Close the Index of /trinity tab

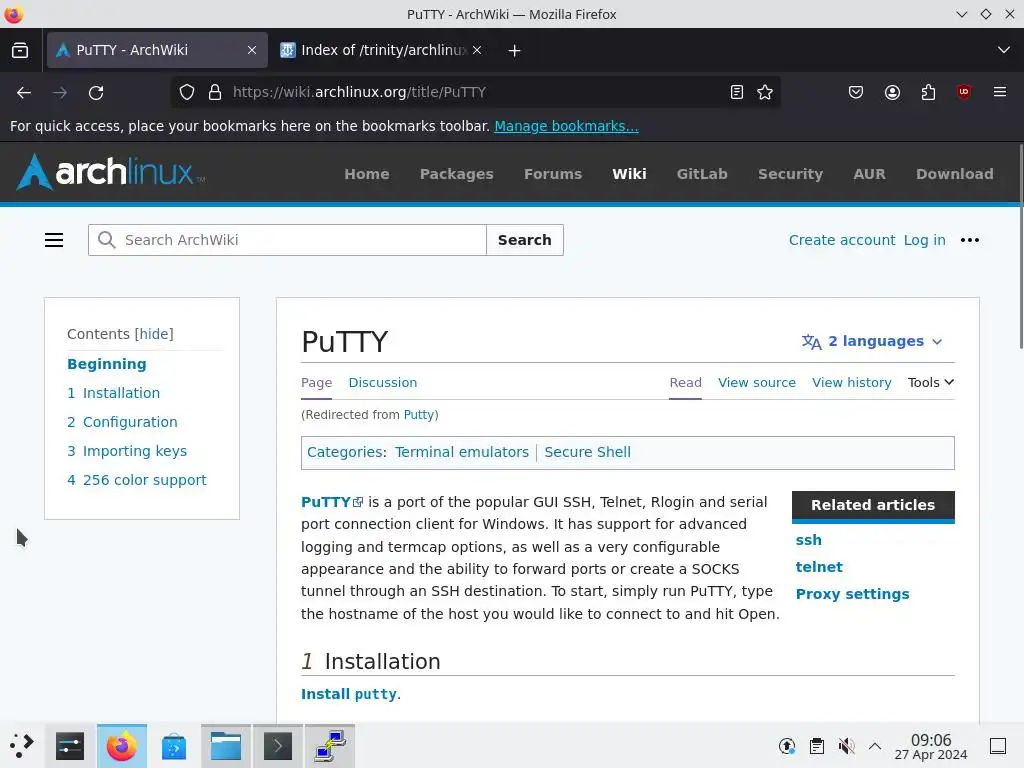pos(477,50)
